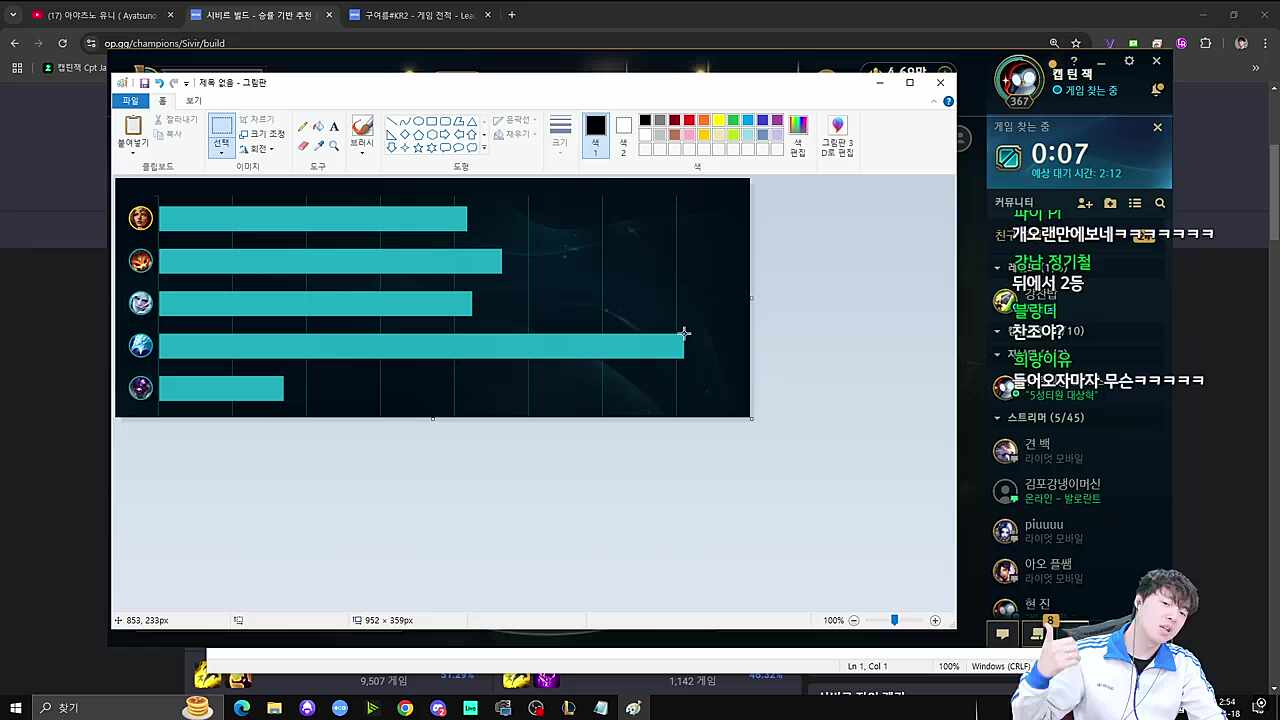Pick the red color swatch in palette

689,121
